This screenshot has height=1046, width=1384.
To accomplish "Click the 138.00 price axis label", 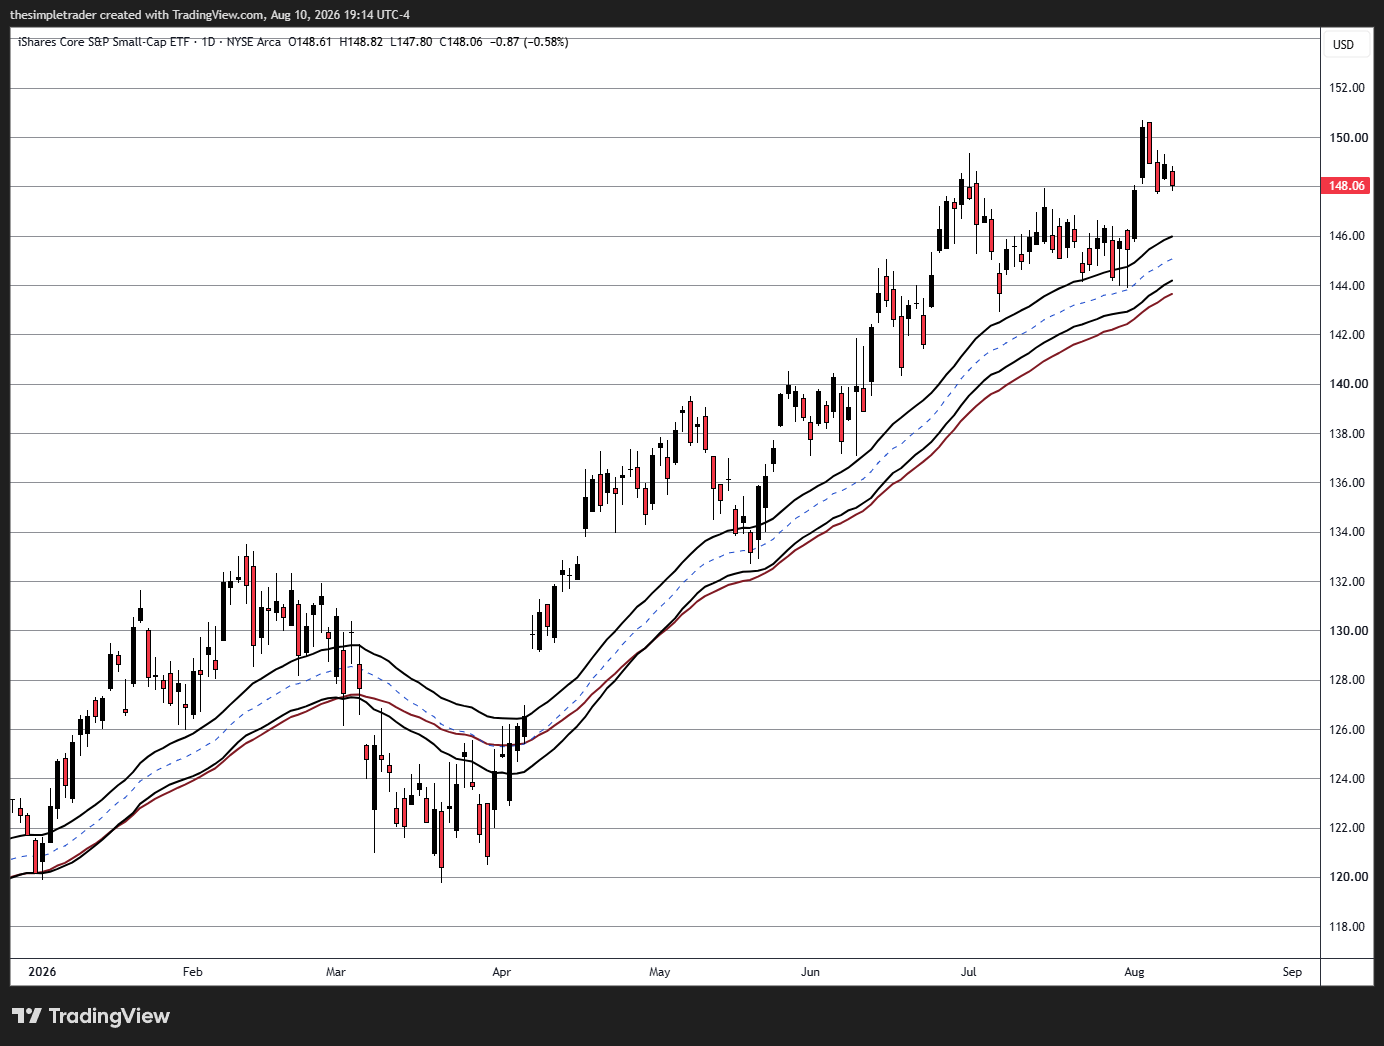I will (1347, 434).
